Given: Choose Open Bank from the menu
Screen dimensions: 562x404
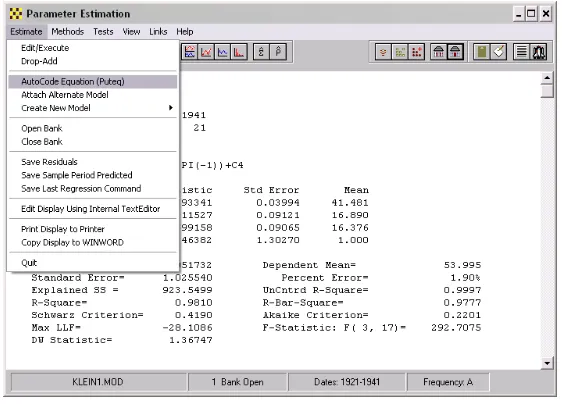Looking at the screenshot, I should [92, 129].
